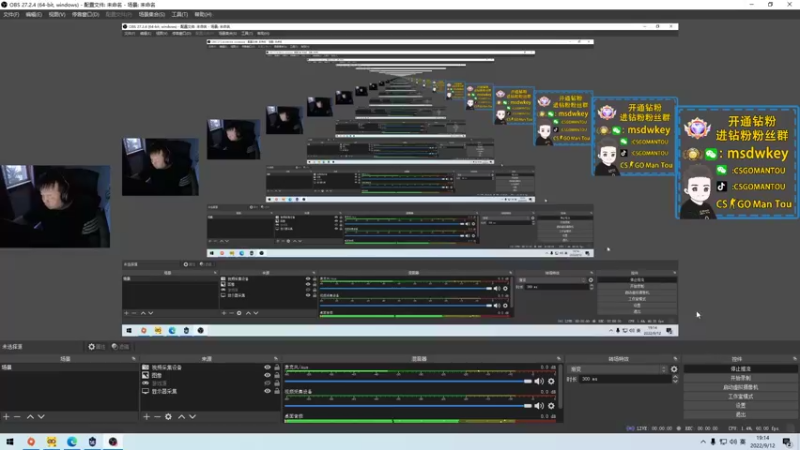Move scene down in Scenes panel
The height and width of the screenshot is (450, 800).
(x=41, y=417)
